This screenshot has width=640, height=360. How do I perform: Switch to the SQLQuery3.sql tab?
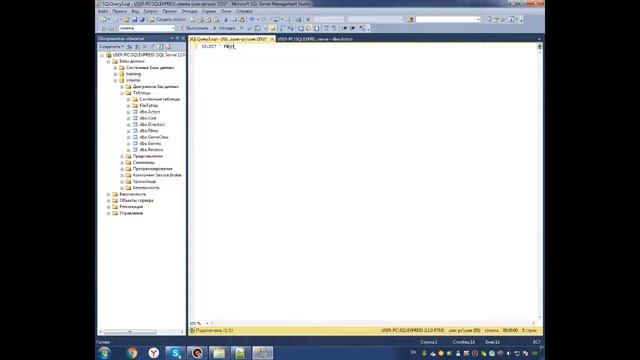click(x=228, y=39)
